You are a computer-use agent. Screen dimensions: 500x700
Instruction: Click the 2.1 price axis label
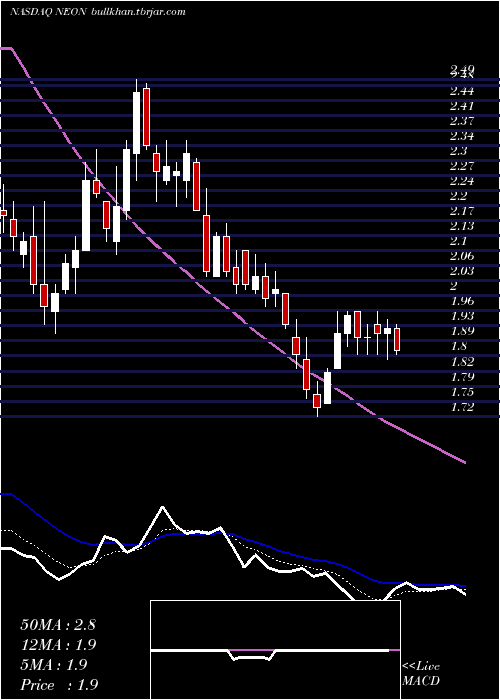pos(459,241)
